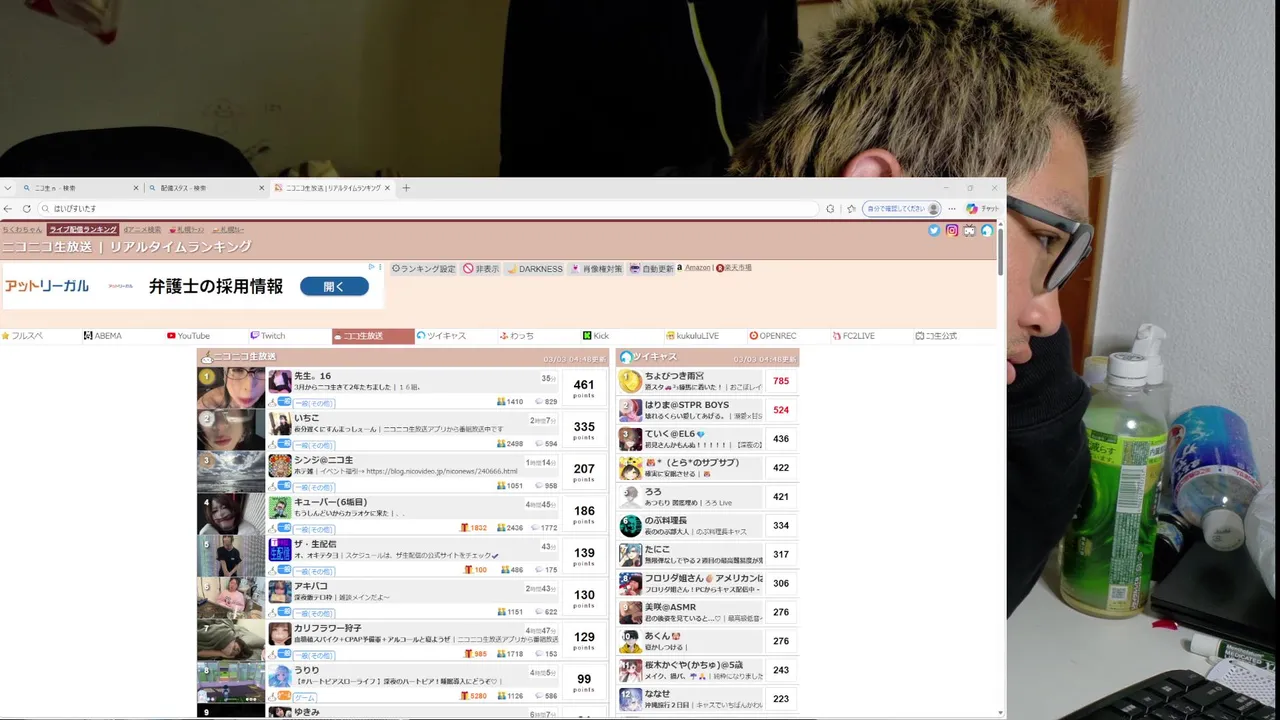Reload the page with the refresh icon
The height and width of the screenshot is (720, 1280).
coord(27,209)
